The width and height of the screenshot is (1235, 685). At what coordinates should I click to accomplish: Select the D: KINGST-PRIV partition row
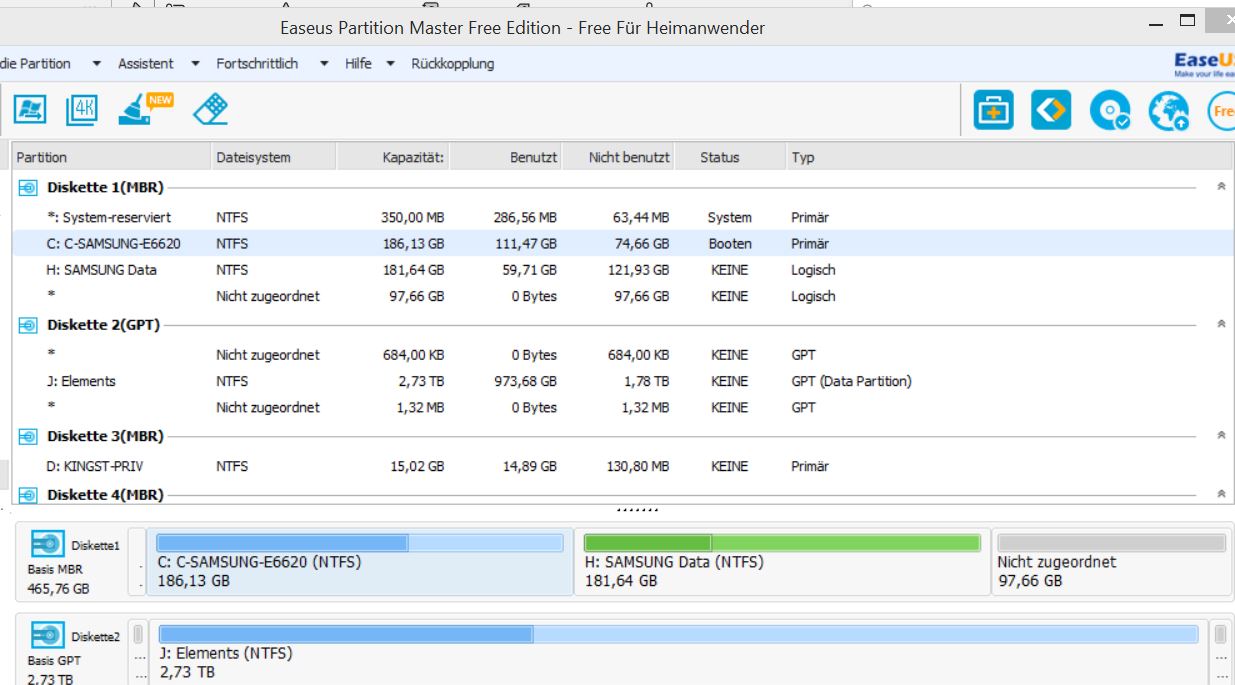[x=622, y=466]
